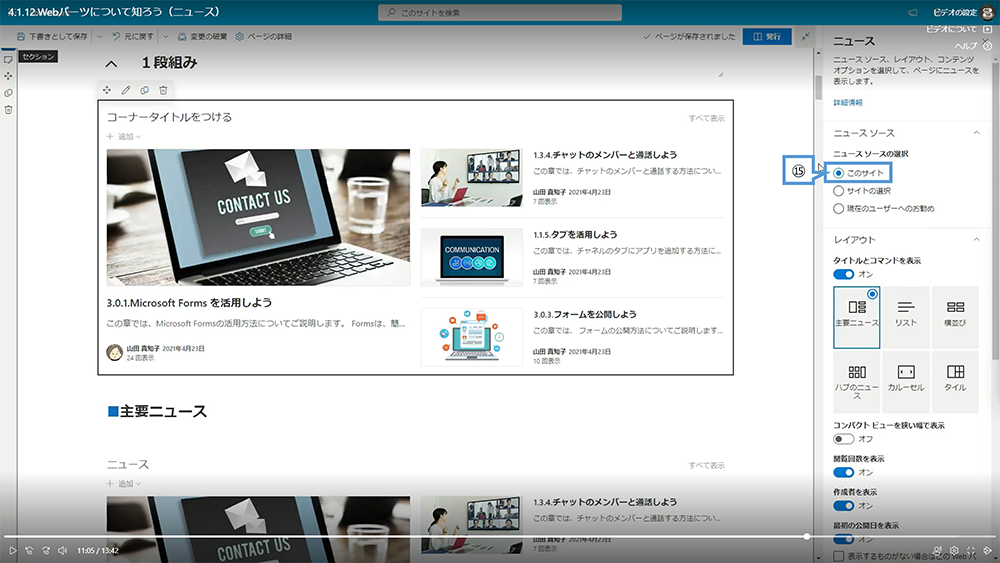1000x563 pixels.
Task: Click edit section icon in left rail
Action: coord(8,59)
